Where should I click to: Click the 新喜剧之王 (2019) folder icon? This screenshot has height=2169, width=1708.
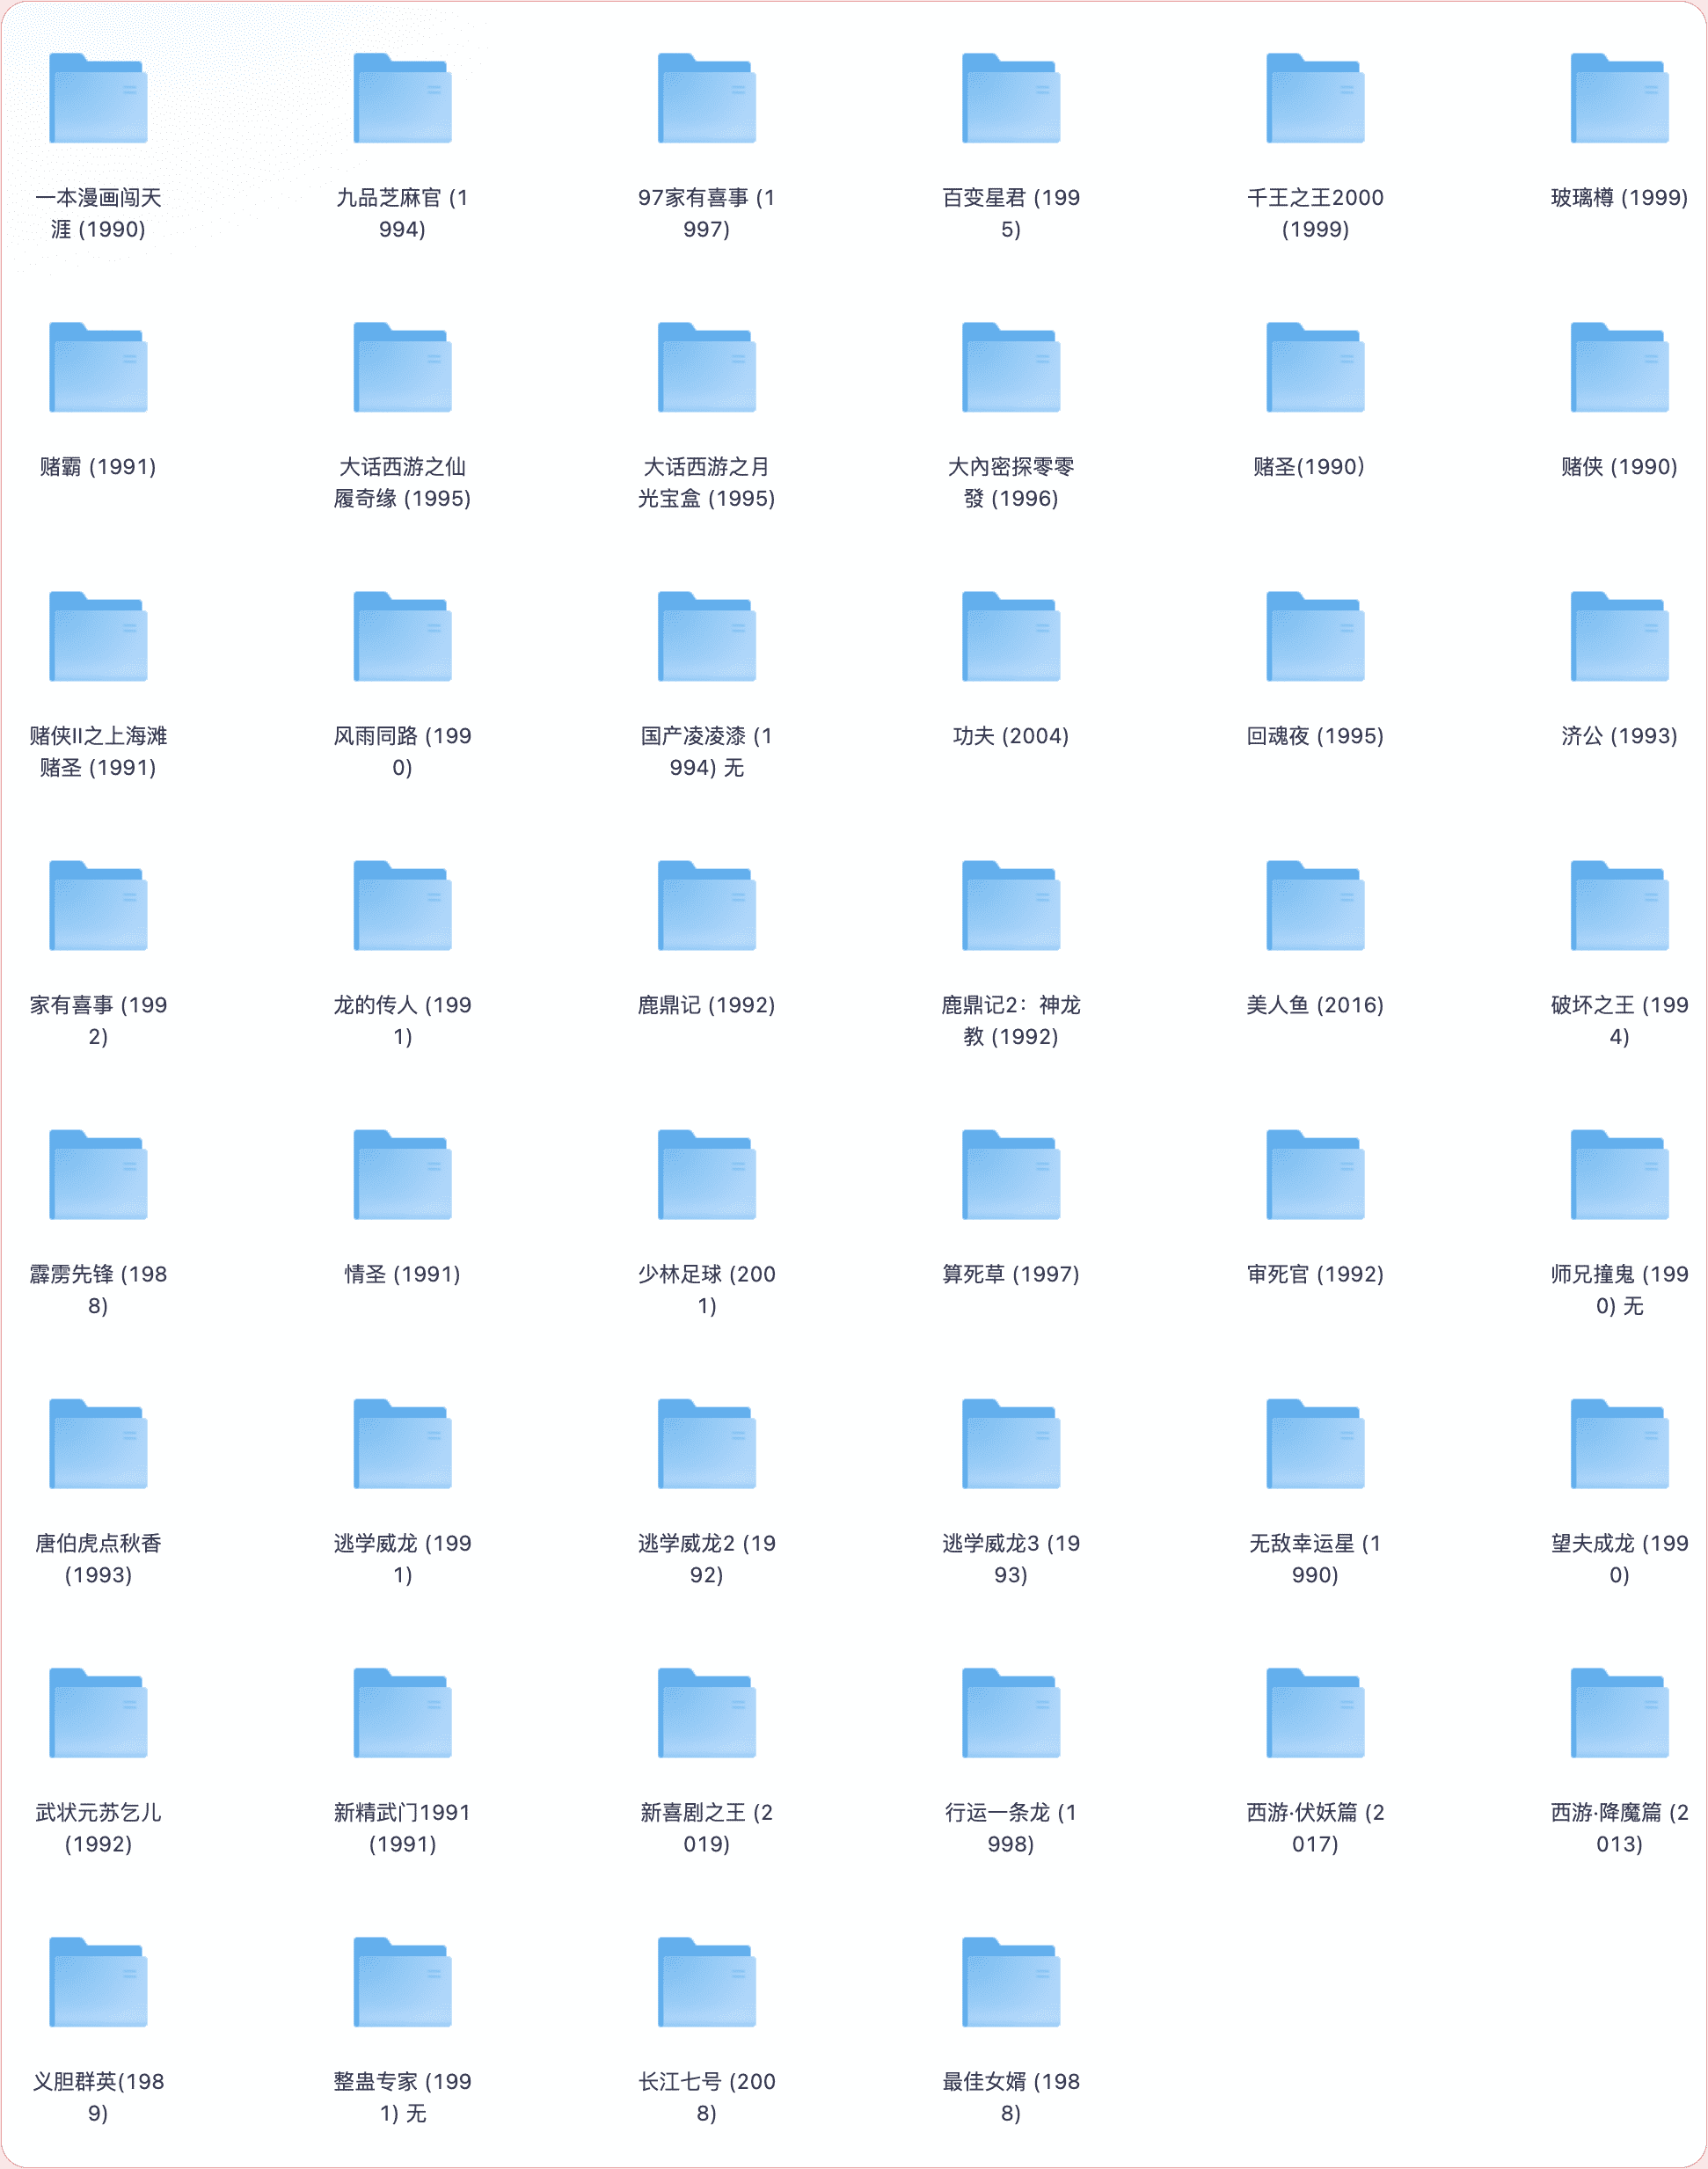(706, 1712)
